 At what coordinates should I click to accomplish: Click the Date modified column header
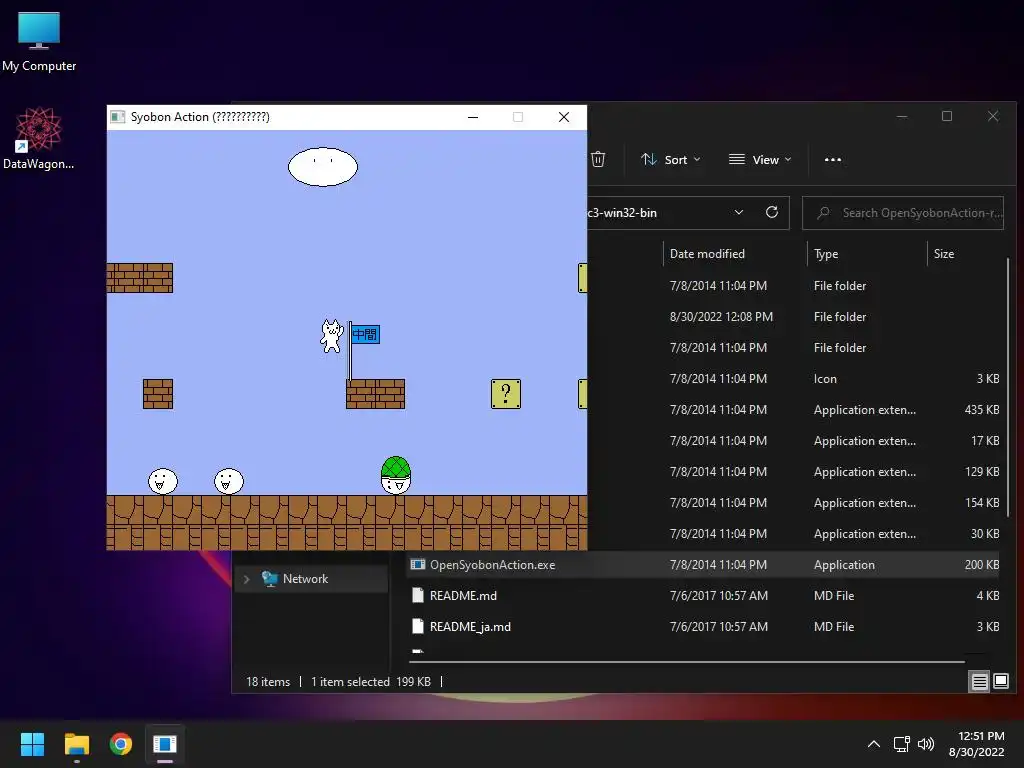707,253
